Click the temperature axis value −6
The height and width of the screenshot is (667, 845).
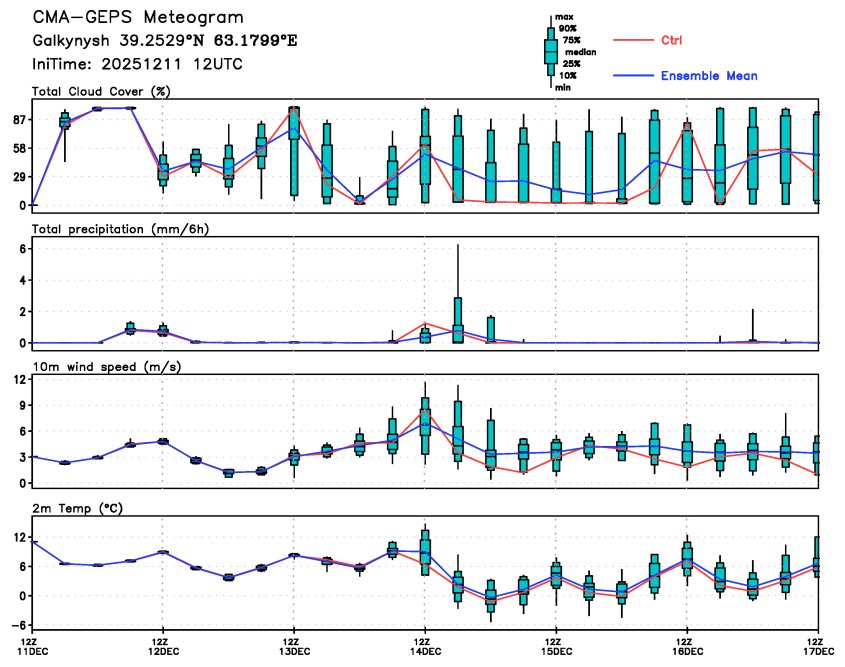18,625
